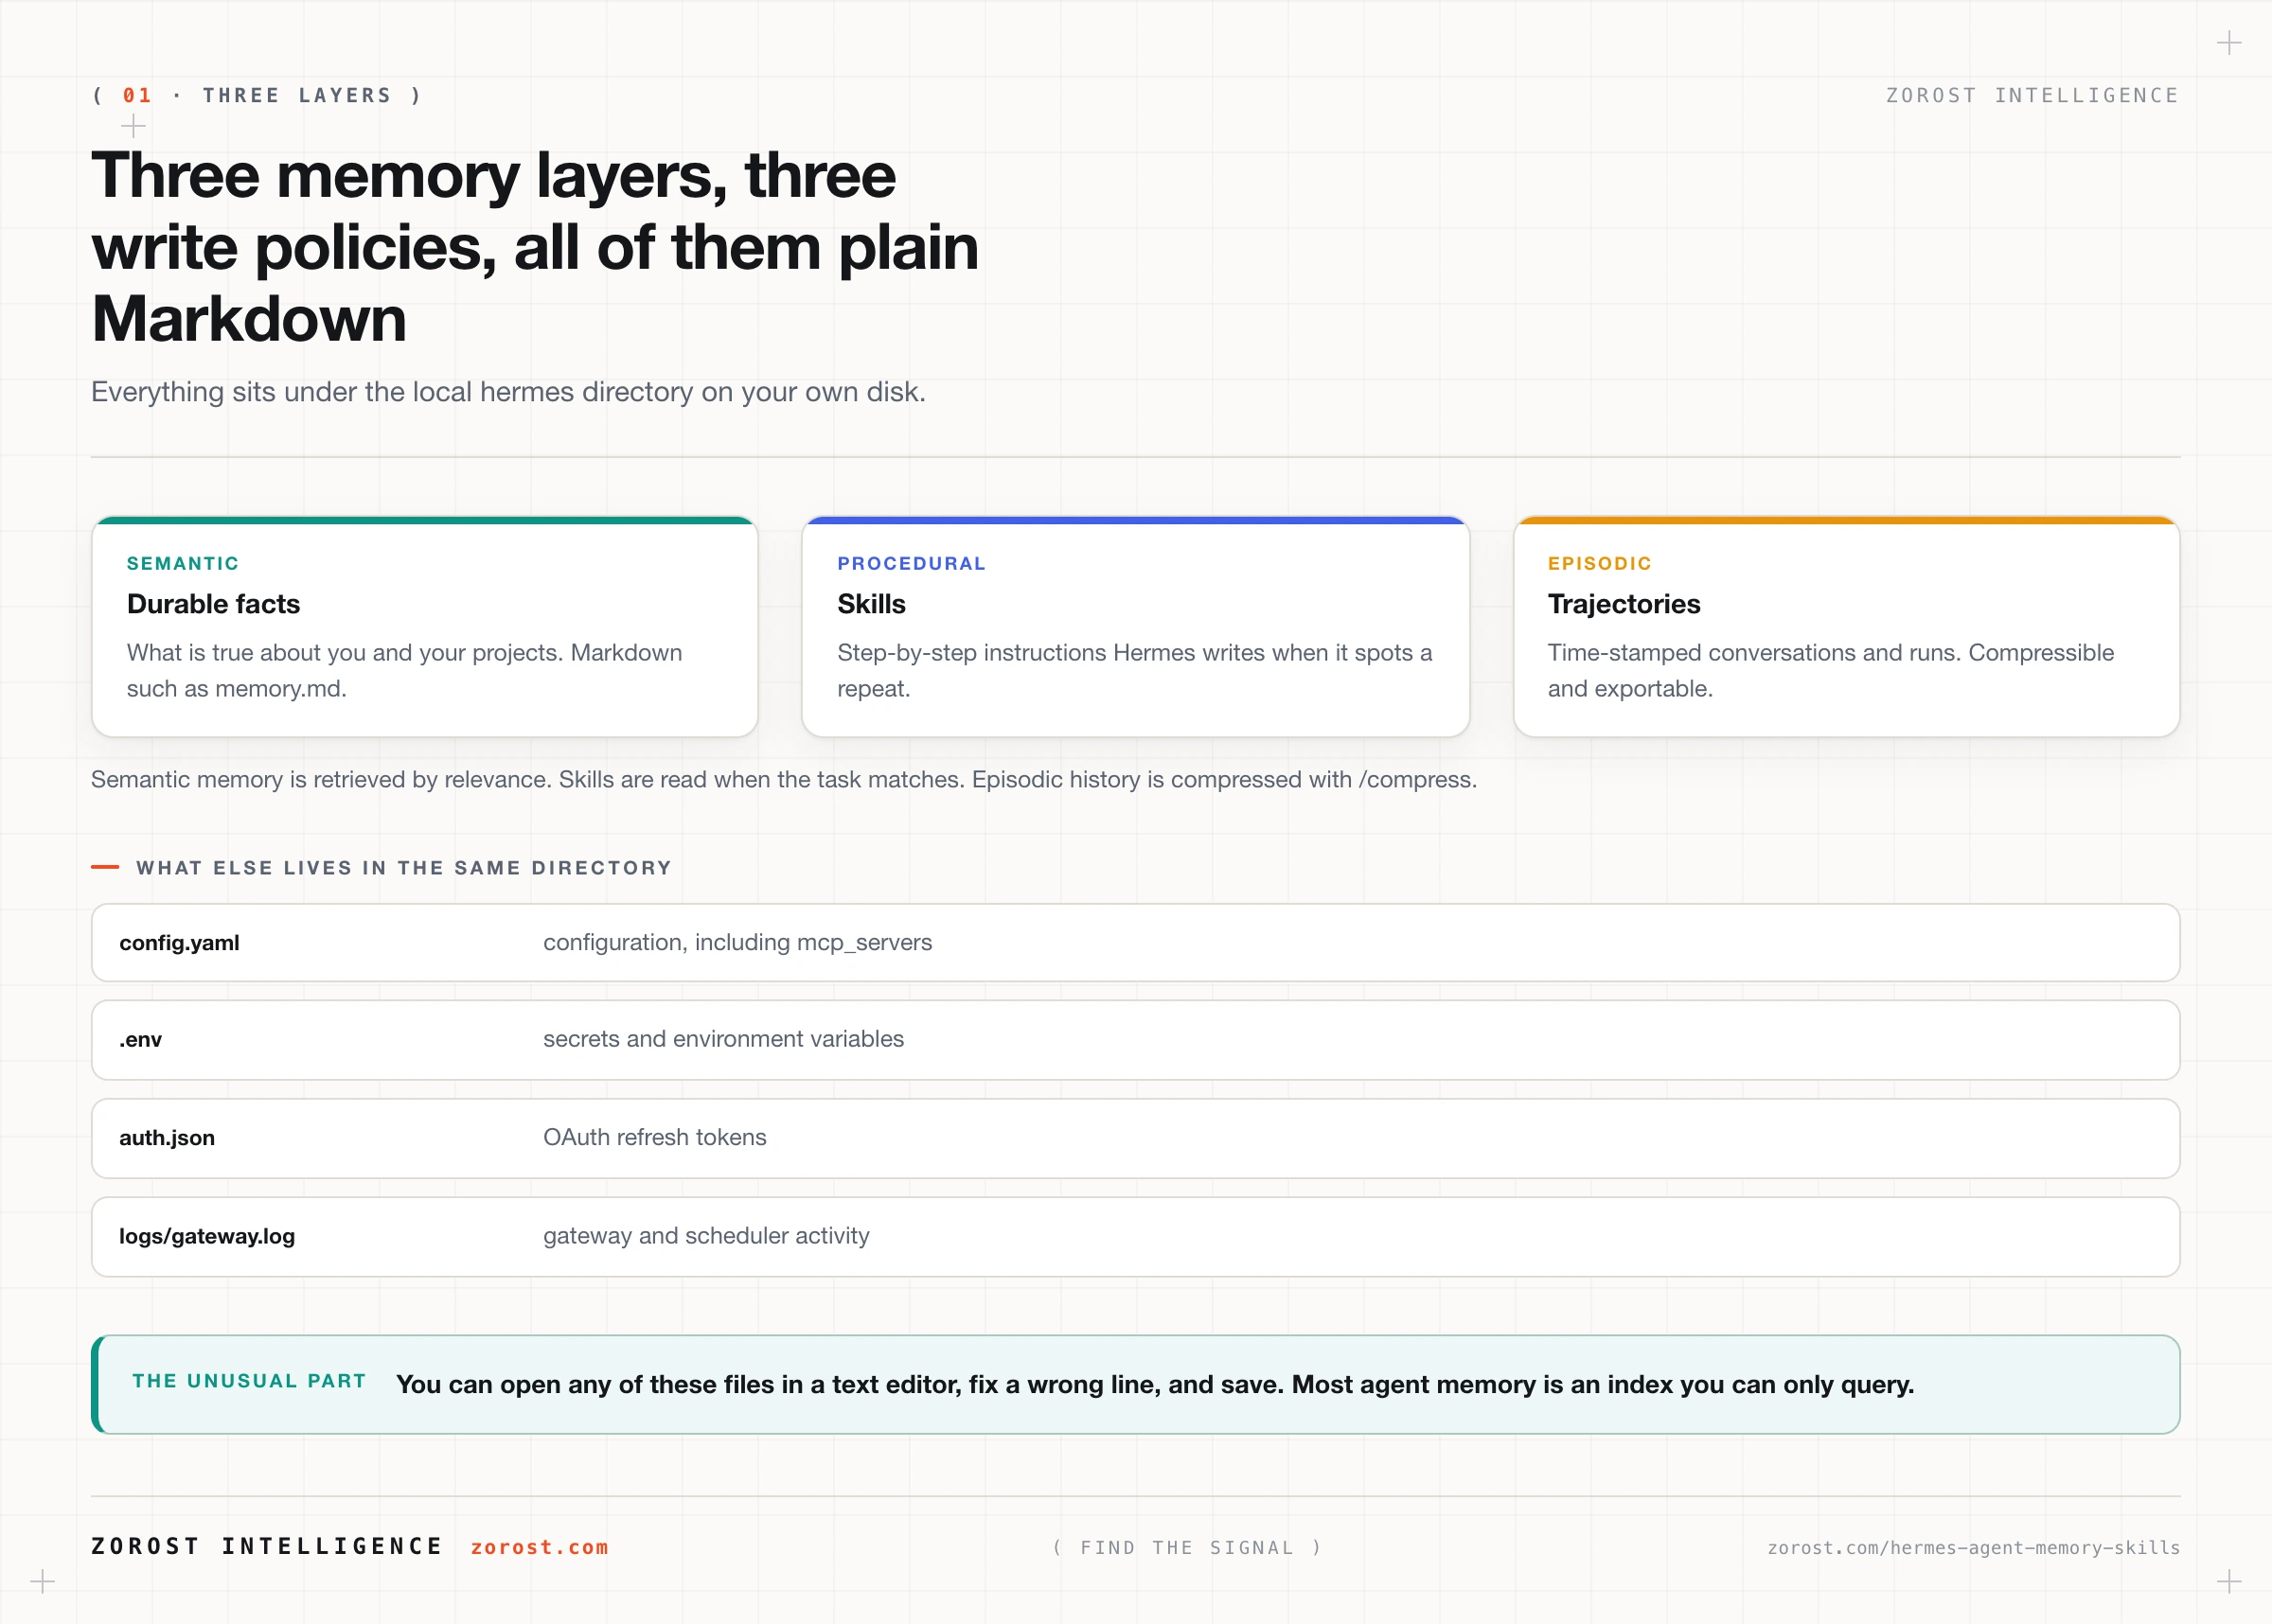The height and width of the screenshot is (1624, 2272).
Task: Click the sentence mentioning /compress
Action: (784, 779)
